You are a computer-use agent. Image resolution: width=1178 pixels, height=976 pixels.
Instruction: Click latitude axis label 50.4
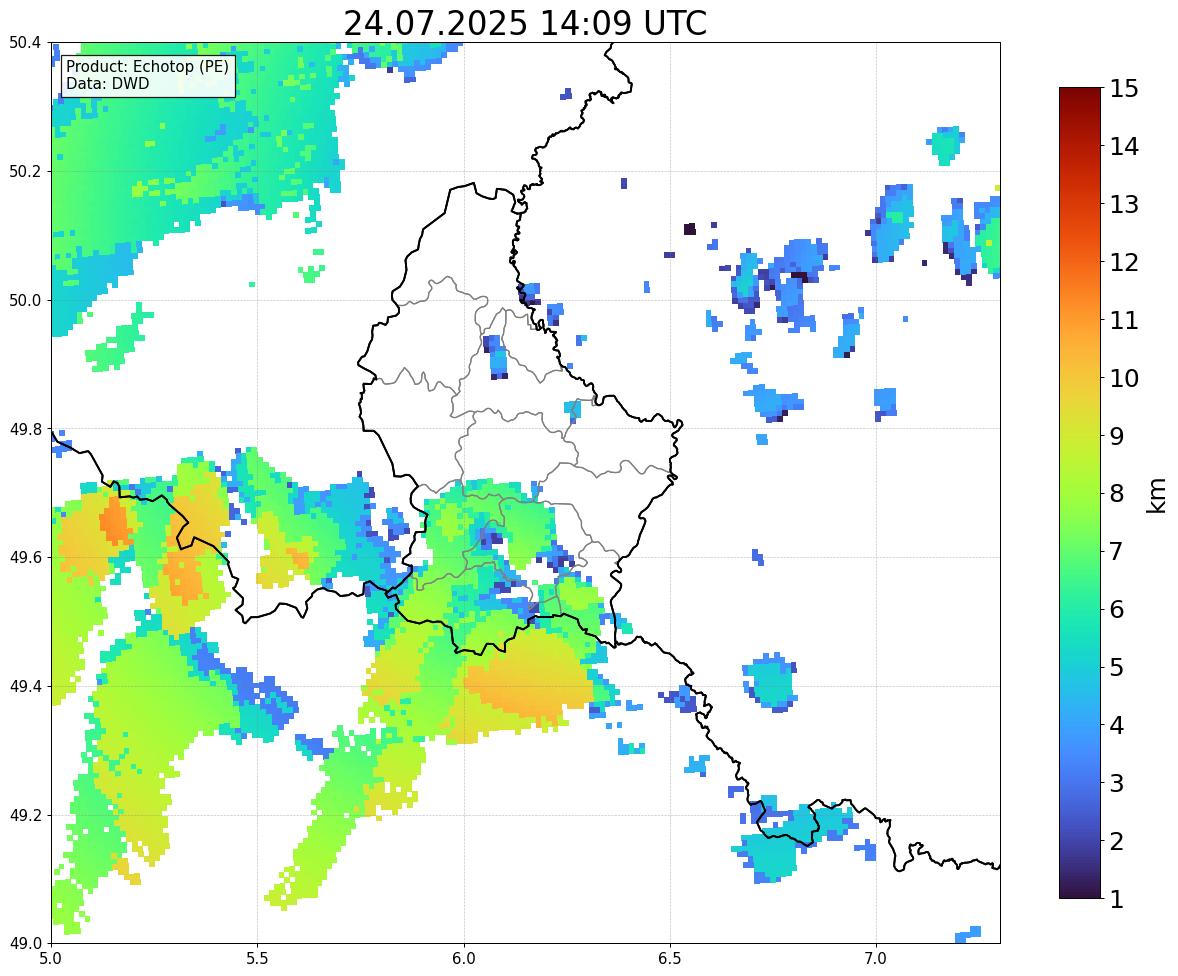click(x=25, y=43)
